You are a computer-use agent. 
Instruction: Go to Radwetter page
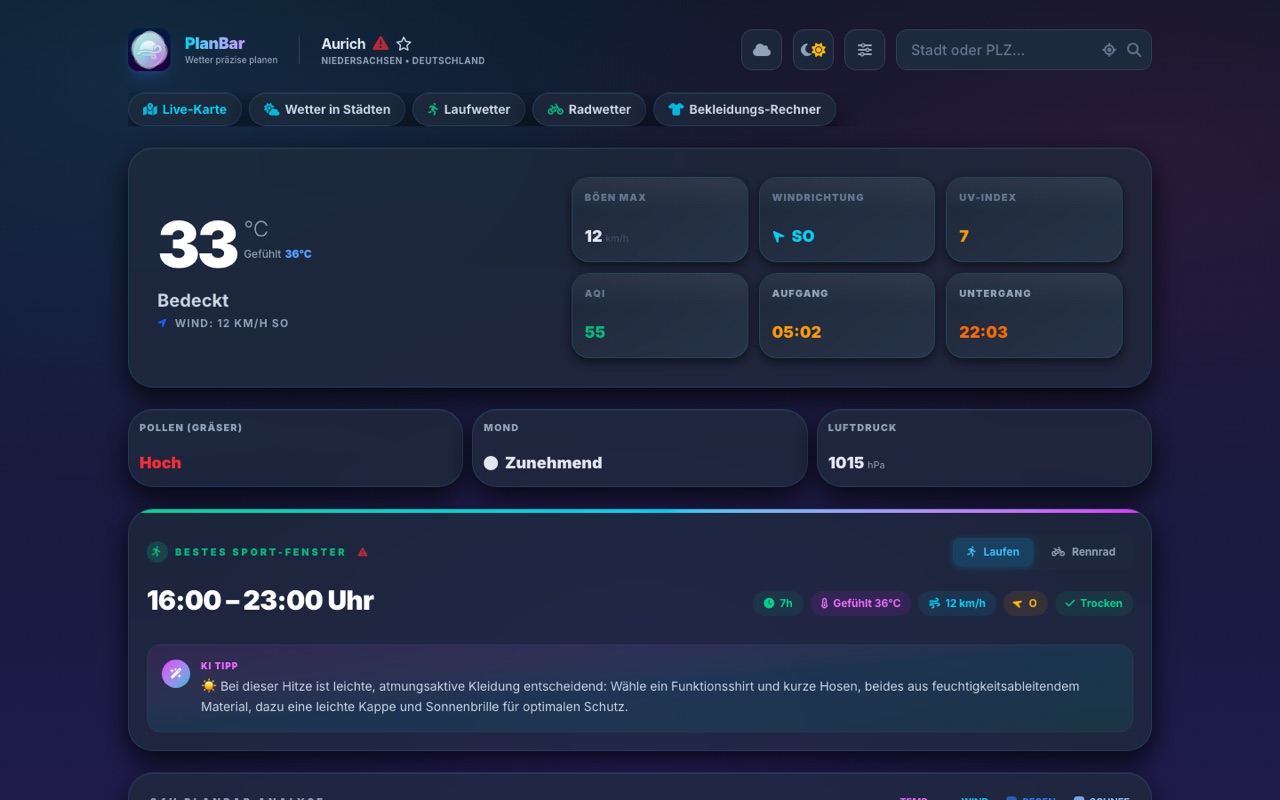tap(589, 109)
